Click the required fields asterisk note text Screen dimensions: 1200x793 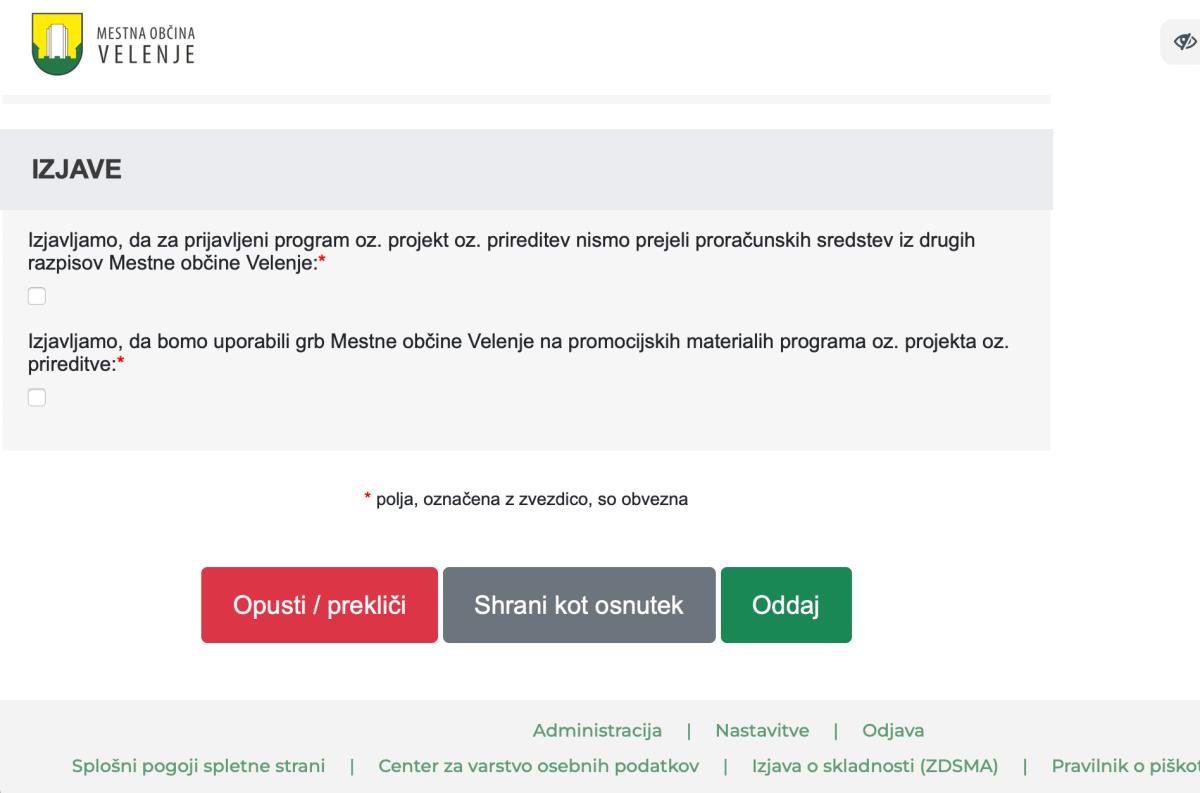point(526,499)
